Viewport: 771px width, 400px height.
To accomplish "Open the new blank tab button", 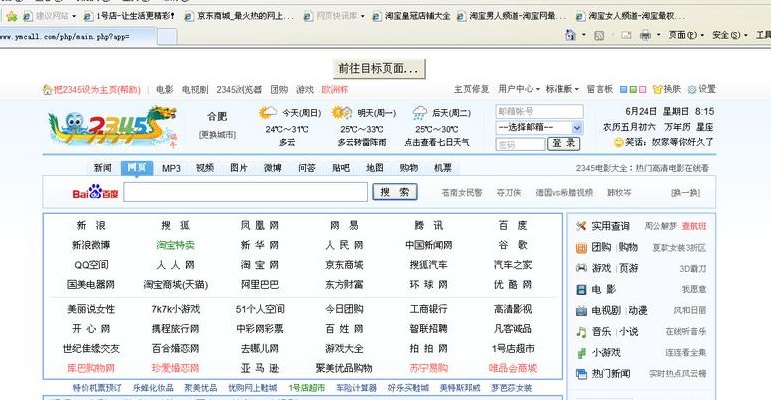I will click(167, 36).
